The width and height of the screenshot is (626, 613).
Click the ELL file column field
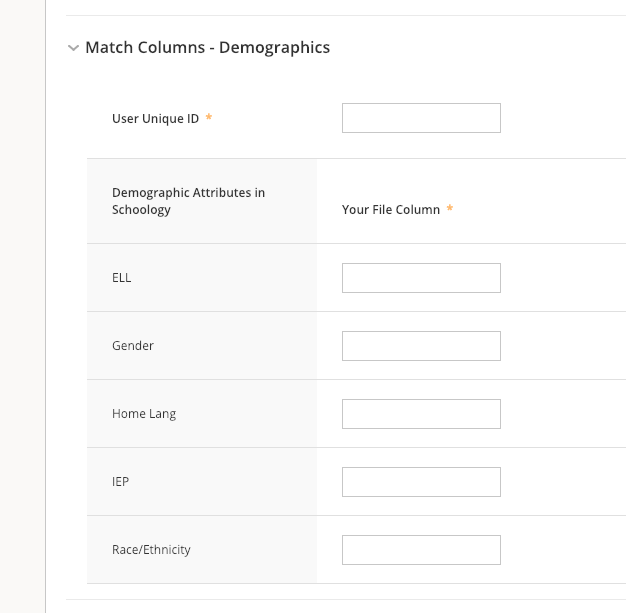pyautogui.click(x=421, y=278)
